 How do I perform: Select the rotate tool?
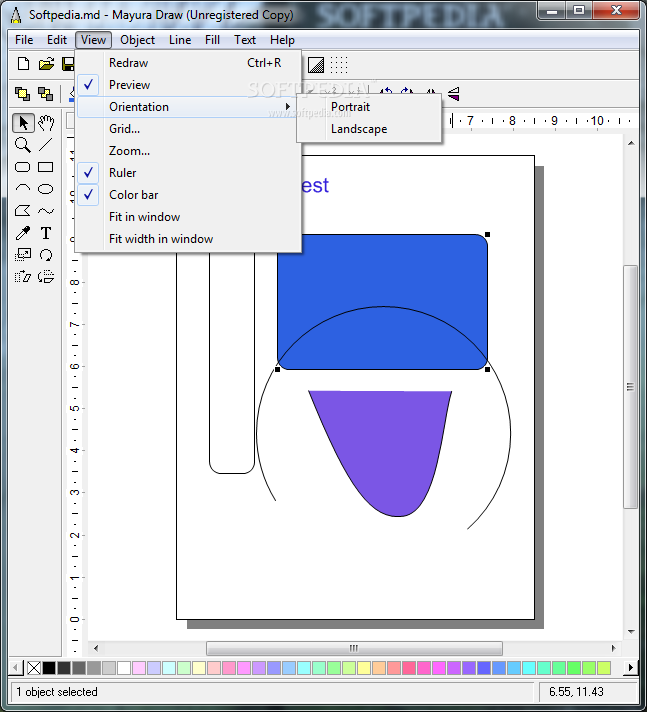tap(45, 255)
